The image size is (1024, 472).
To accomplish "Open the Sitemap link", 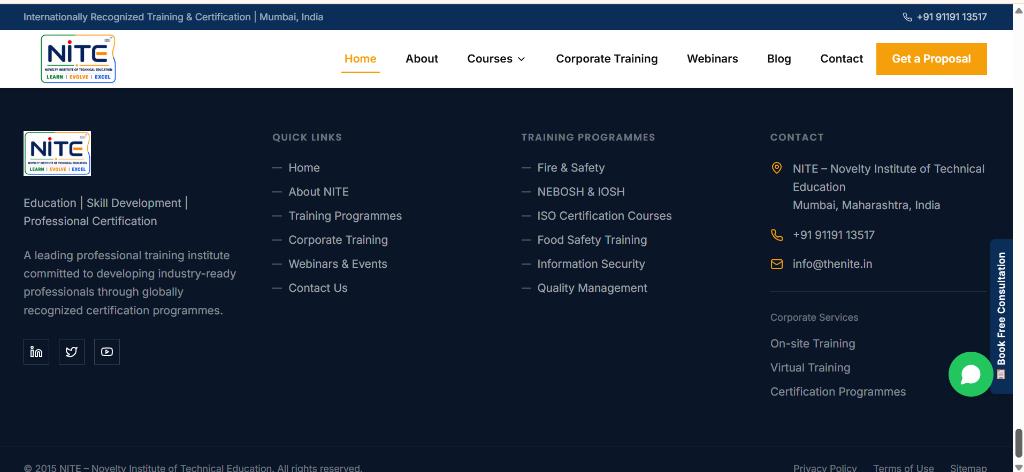I will pos(968,468).
